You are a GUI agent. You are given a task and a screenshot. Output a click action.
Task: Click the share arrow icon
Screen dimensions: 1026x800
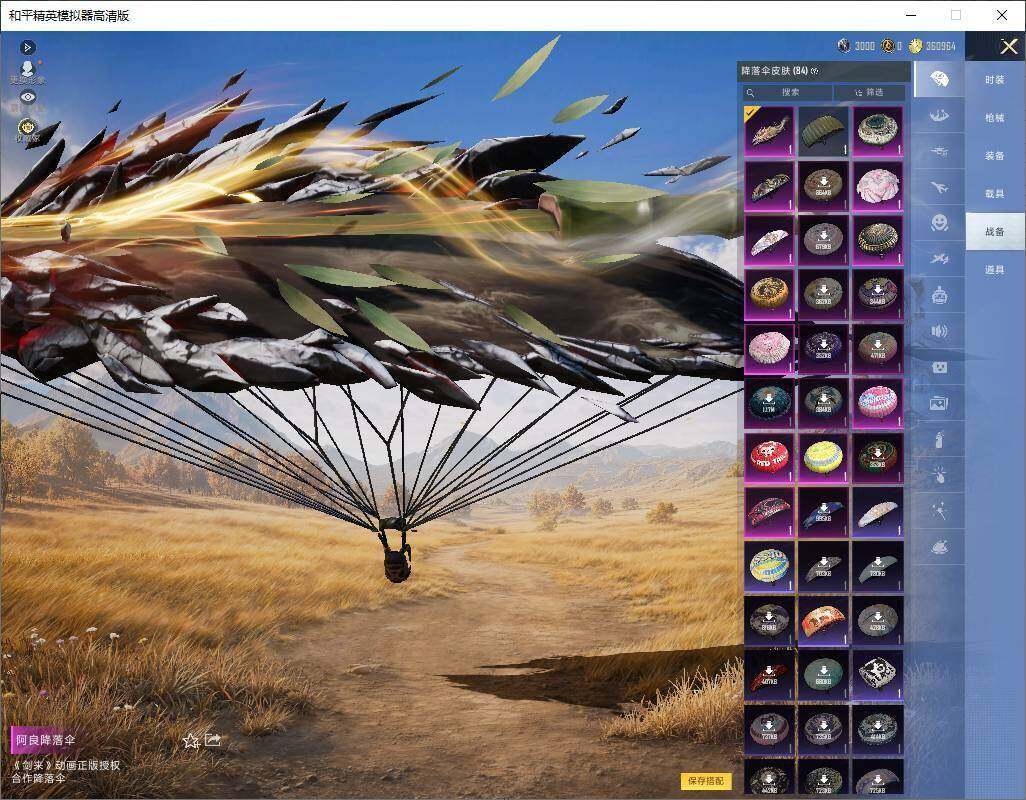[x=213, y=740]
